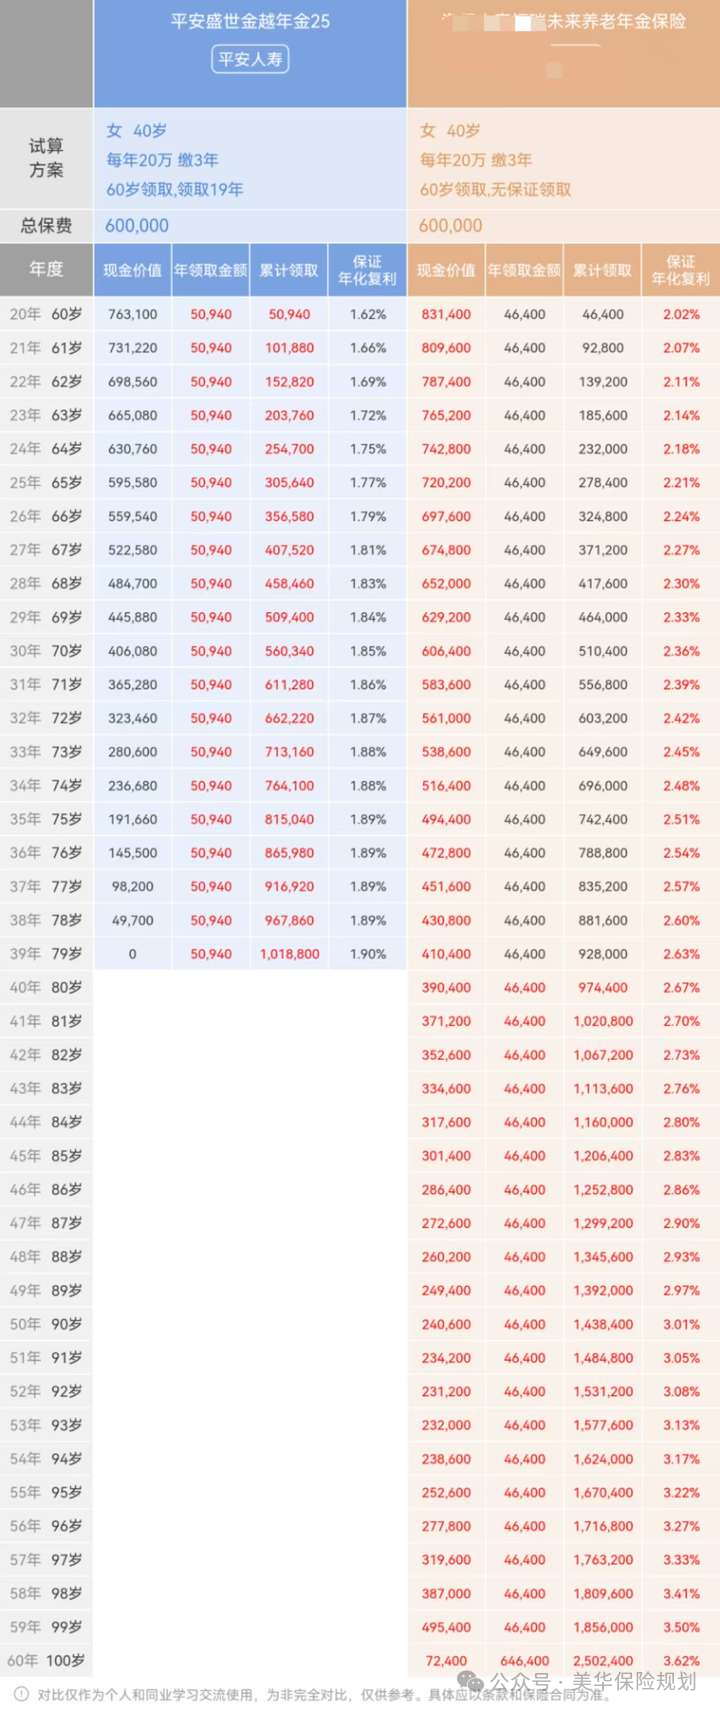Select the 60年 100岁 row label
The width and height of the screenshot is (720, 1711).
coord(46,1660)
